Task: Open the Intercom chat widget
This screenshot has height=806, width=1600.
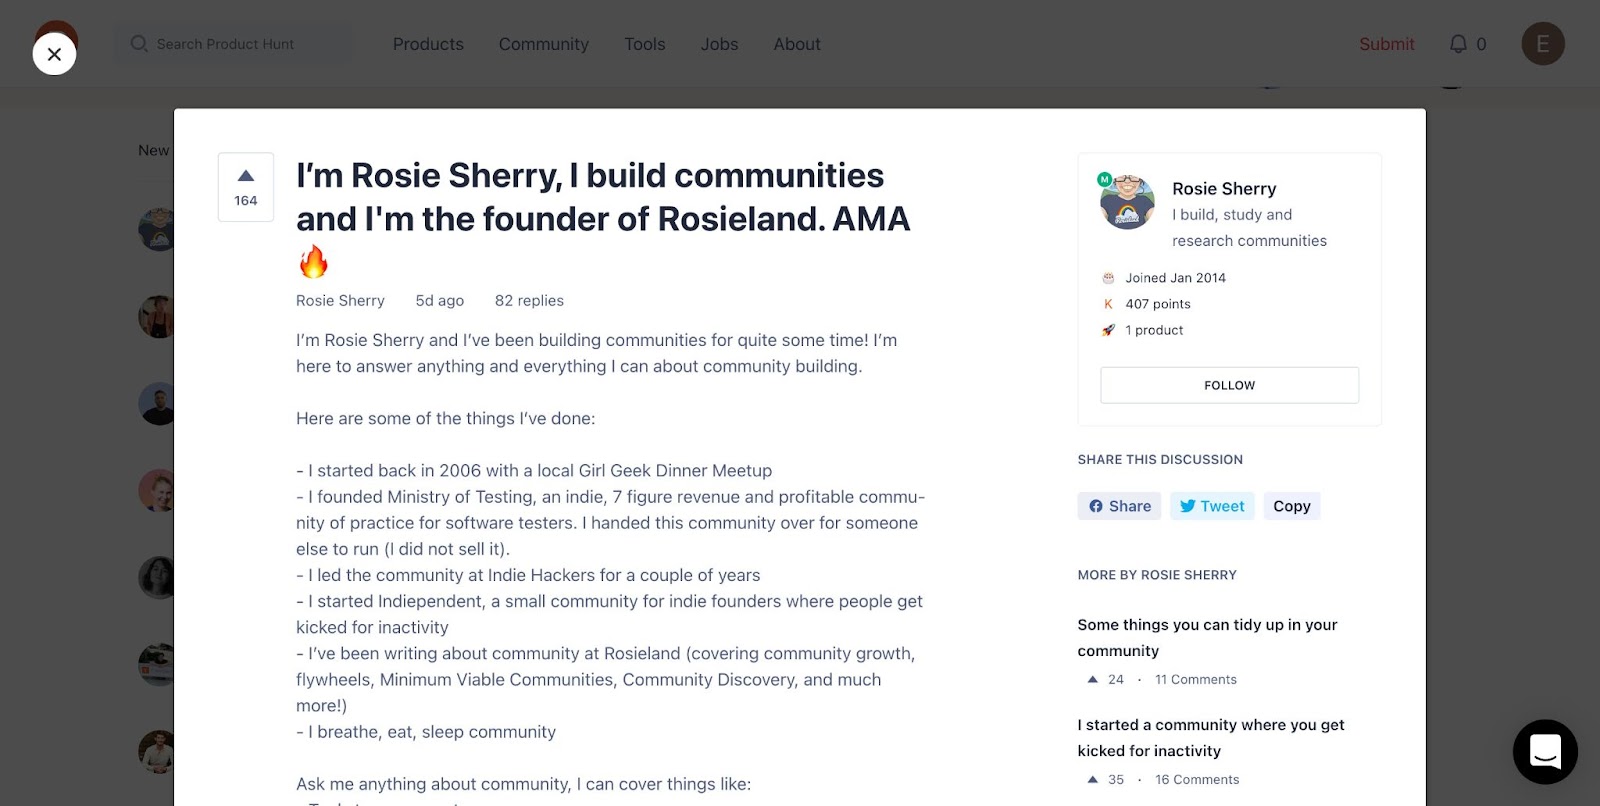Action: pos(1545,752)
